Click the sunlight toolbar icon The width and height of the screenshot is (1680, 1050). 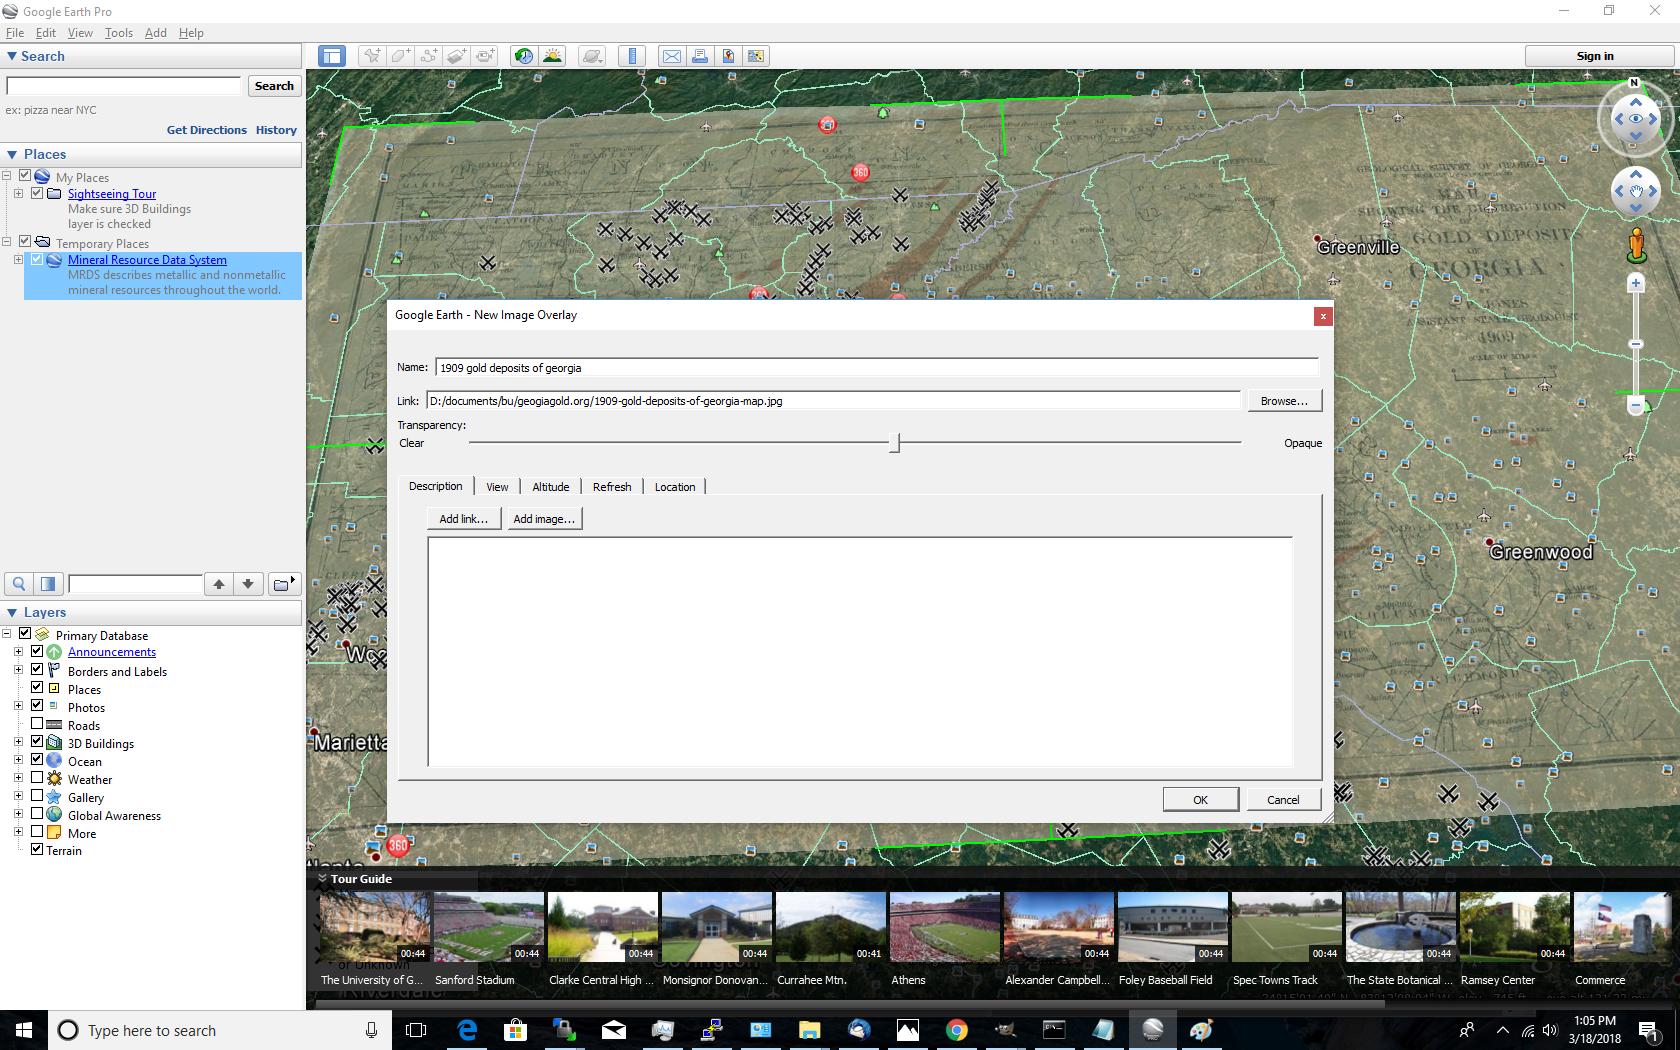552,56
